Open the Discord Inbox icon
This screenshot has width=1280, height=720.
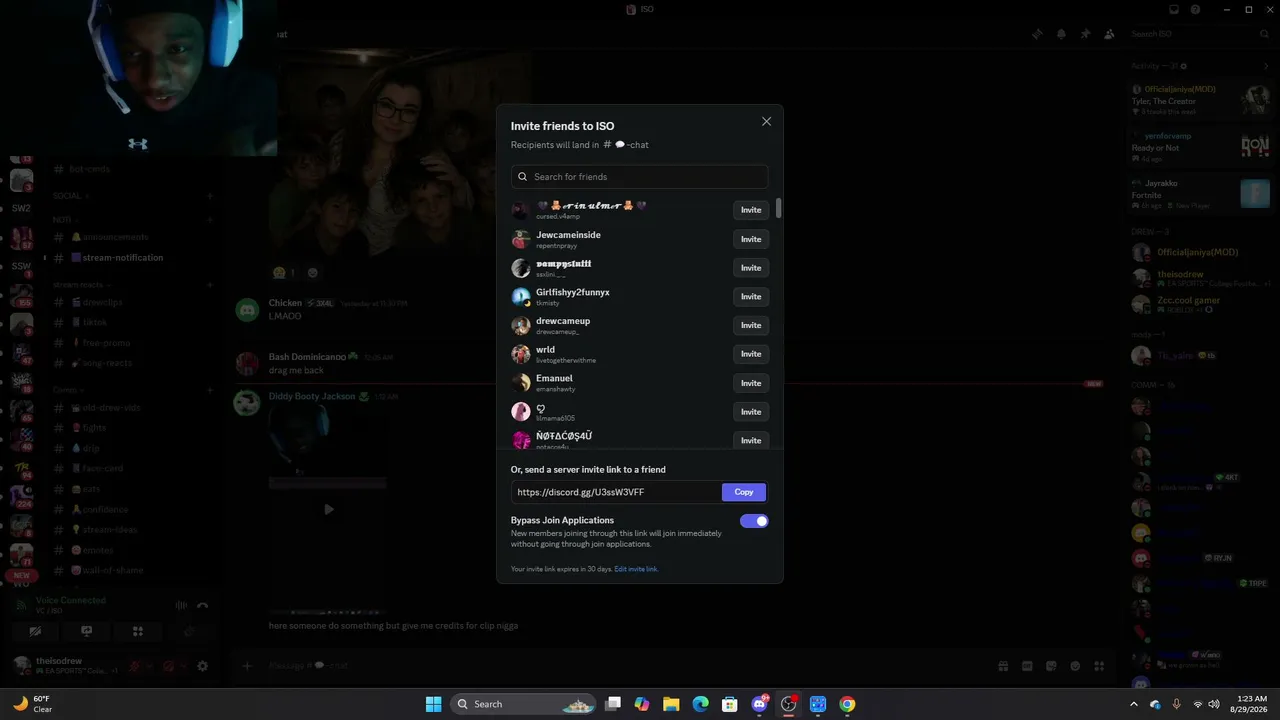[x=1174, y=9]
